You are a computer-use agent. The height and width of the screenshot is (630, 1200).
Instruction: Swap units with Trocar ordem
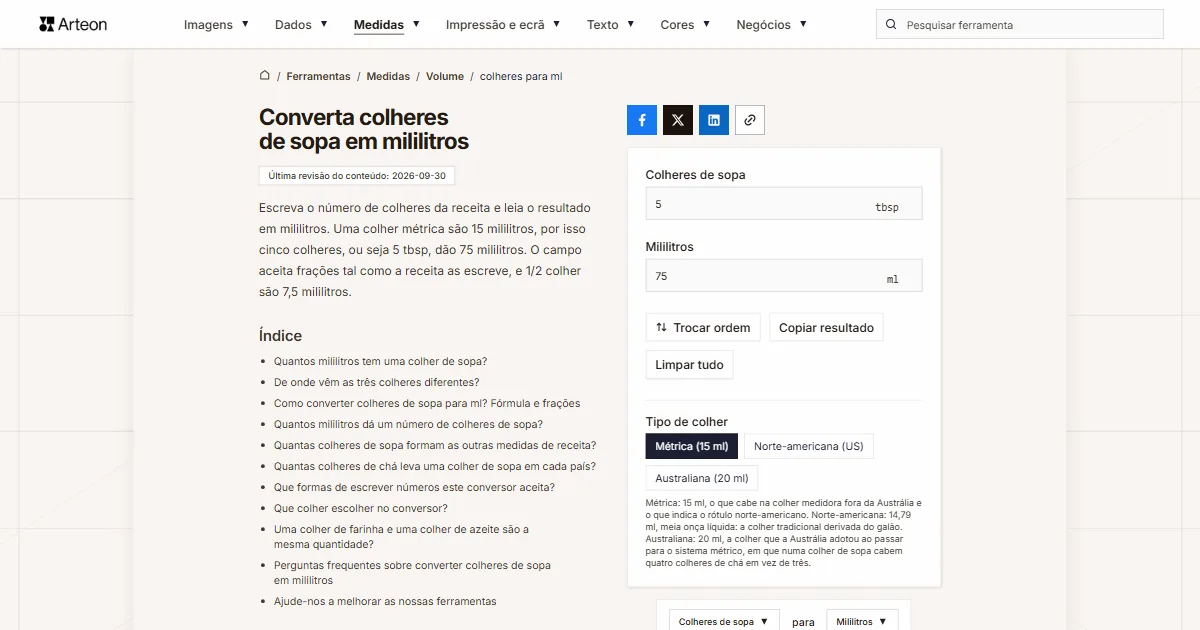(703, 327)
